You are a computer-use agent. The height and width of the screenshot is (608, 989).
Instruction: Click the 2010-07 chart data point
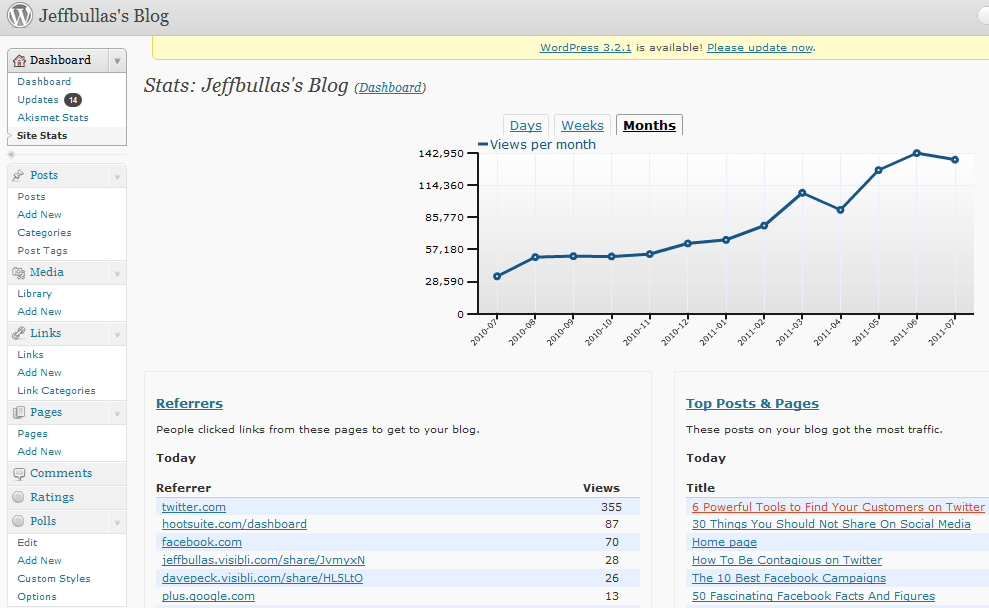497,276
